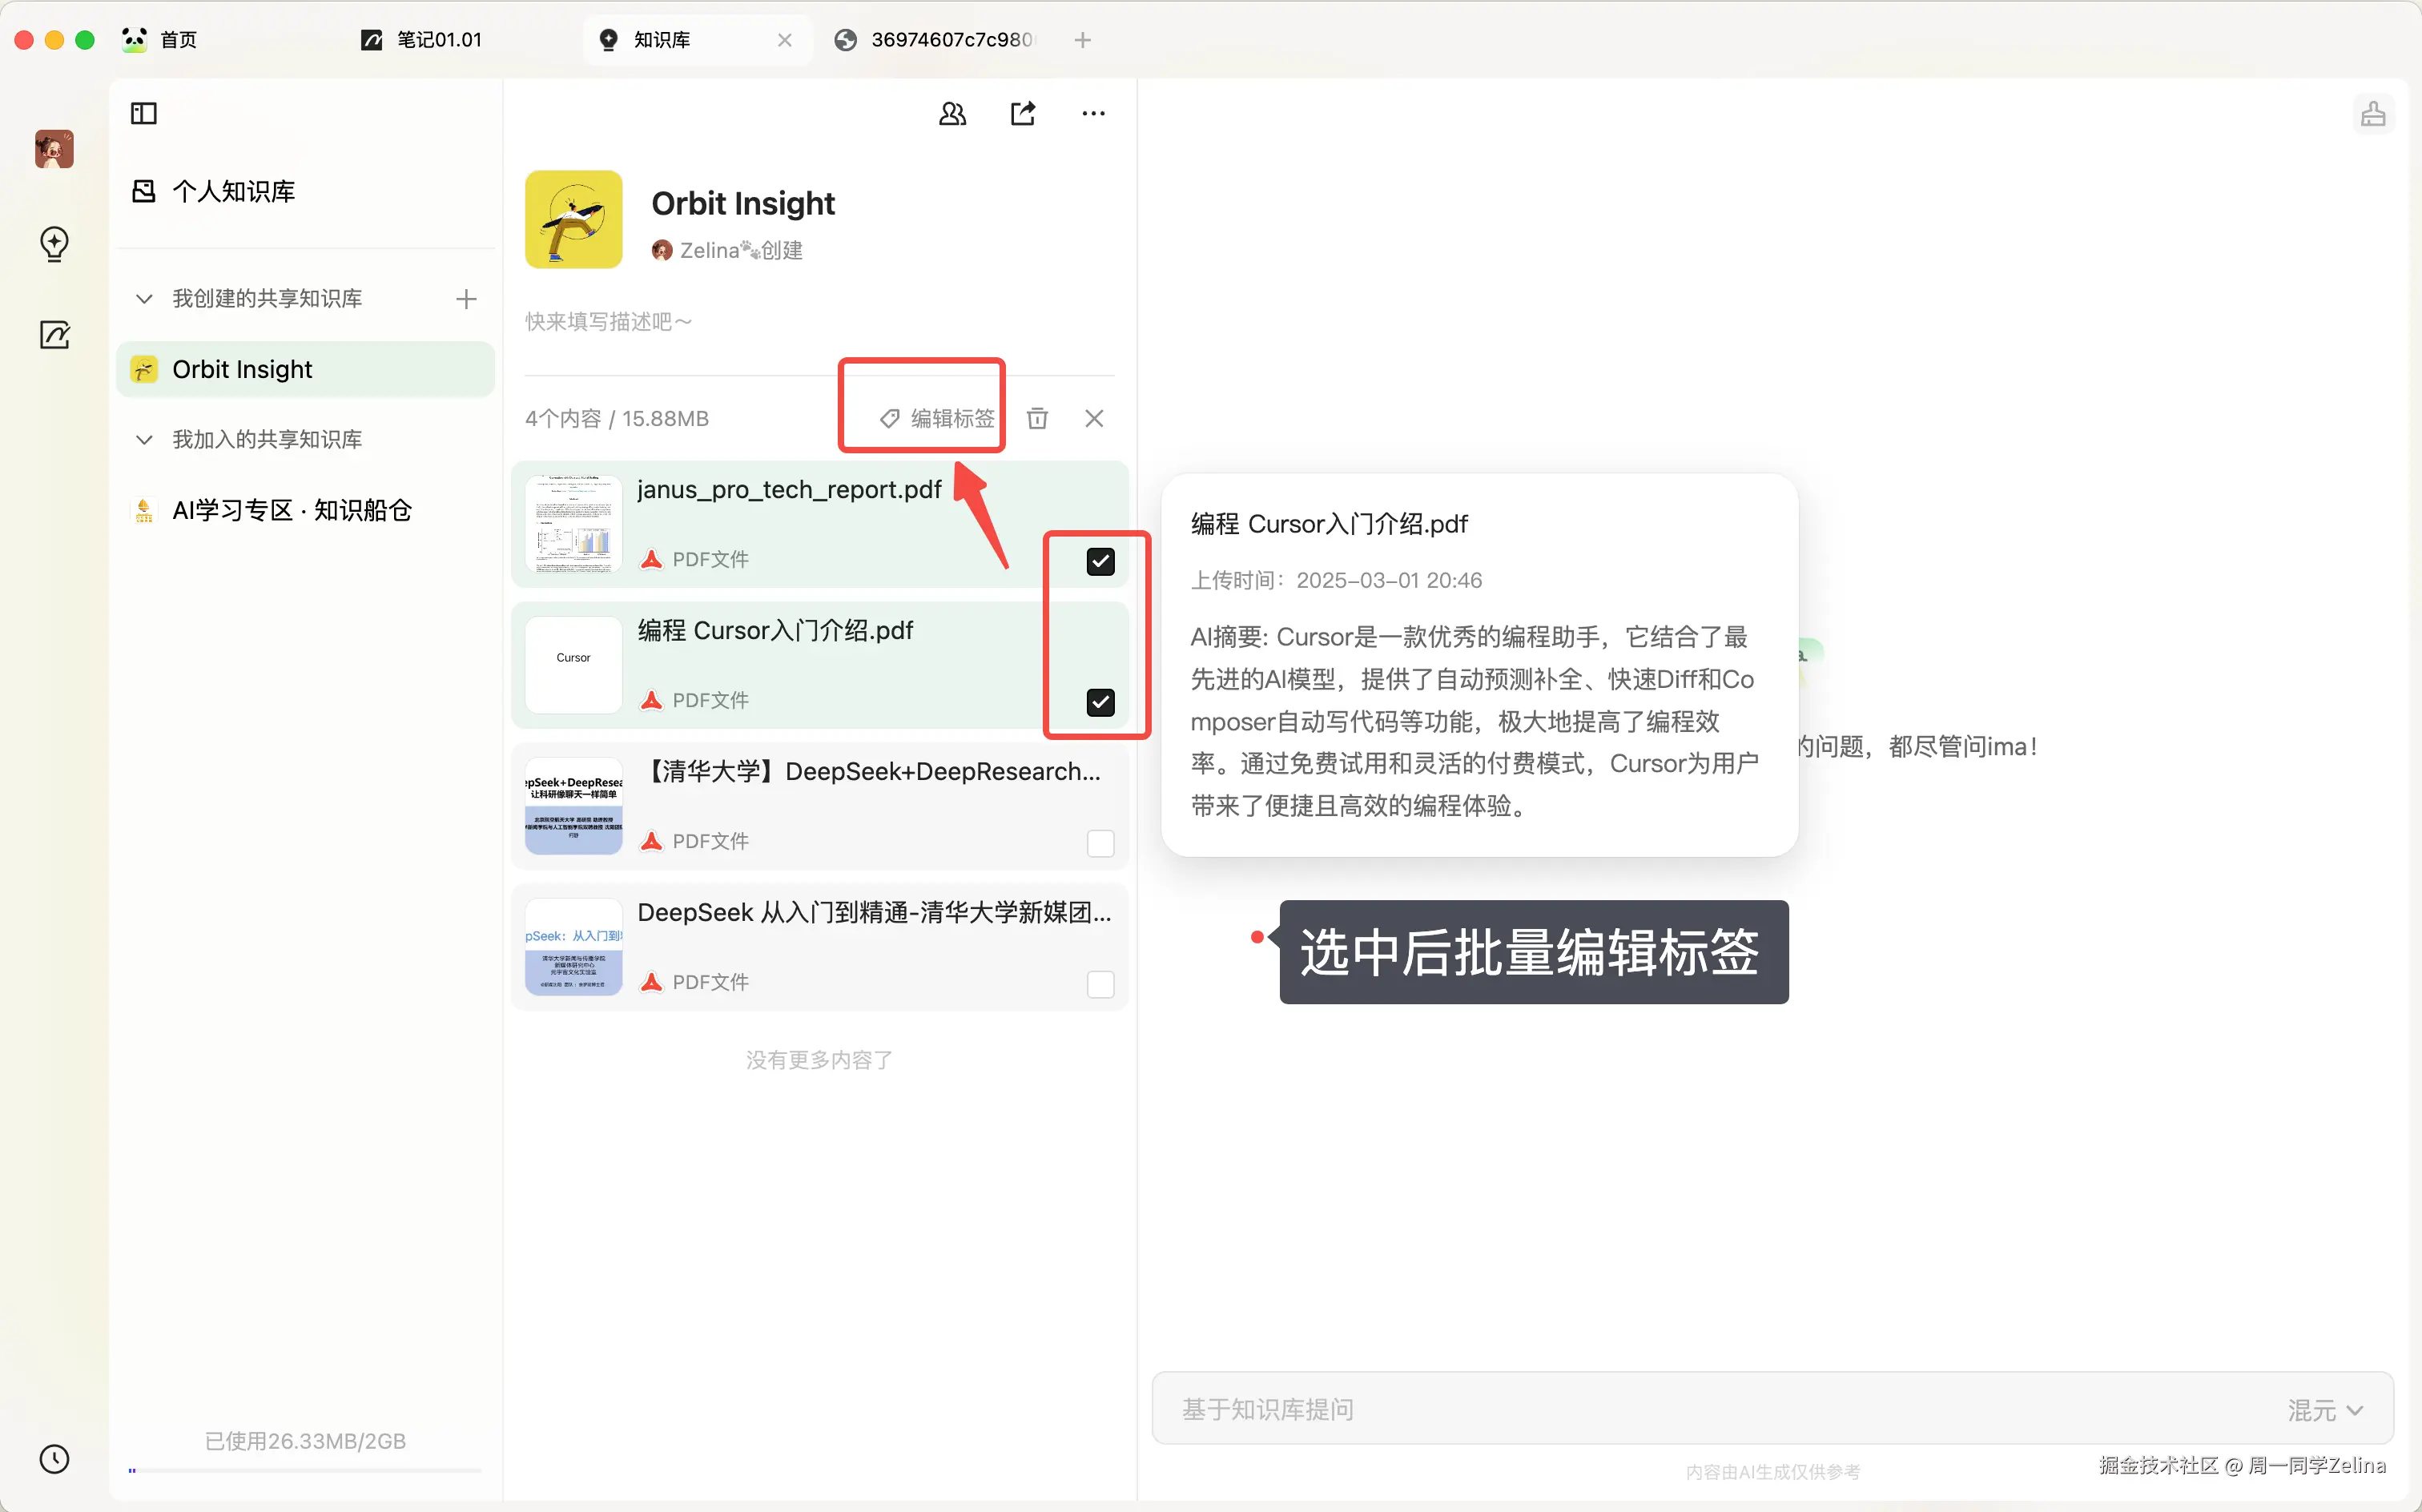
Task: Collapse the 我加入的共享知识库 section
Action: tap(144, 439)
